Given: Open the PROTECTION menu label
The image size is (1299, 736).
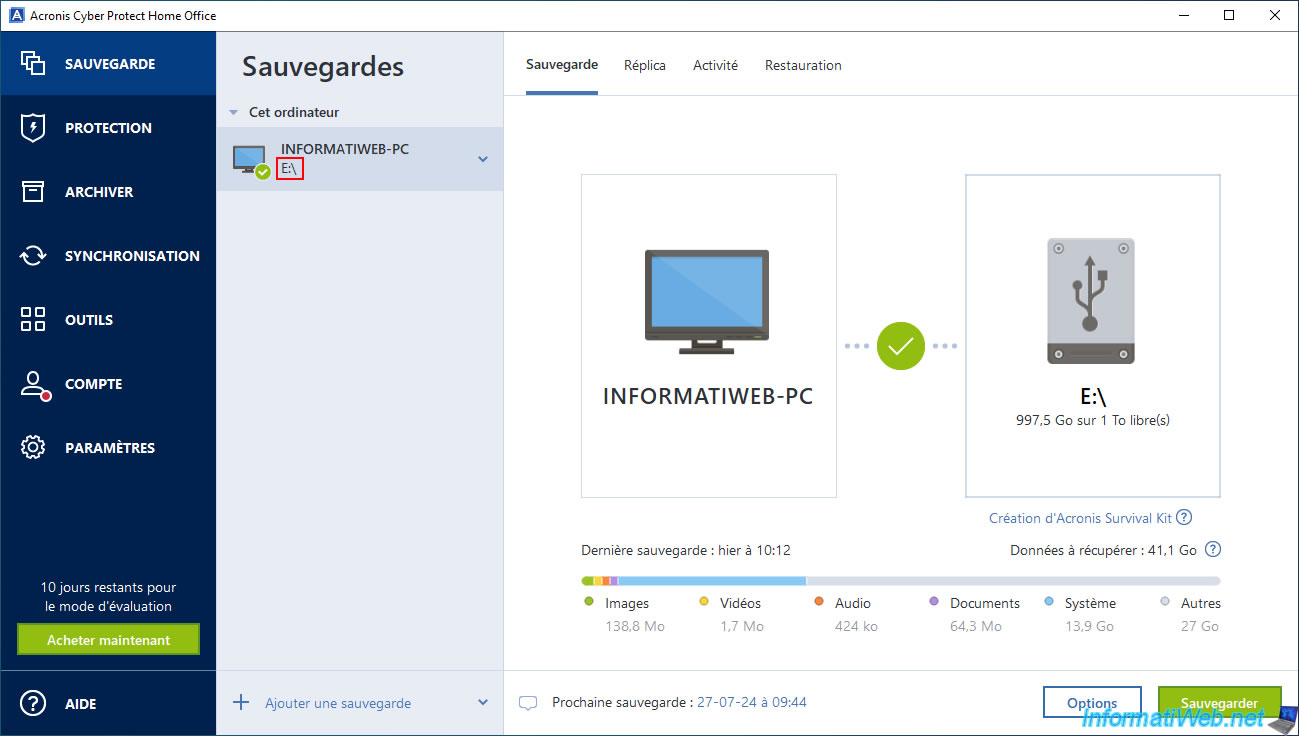Looking at the screenshot, I should 108,128.
